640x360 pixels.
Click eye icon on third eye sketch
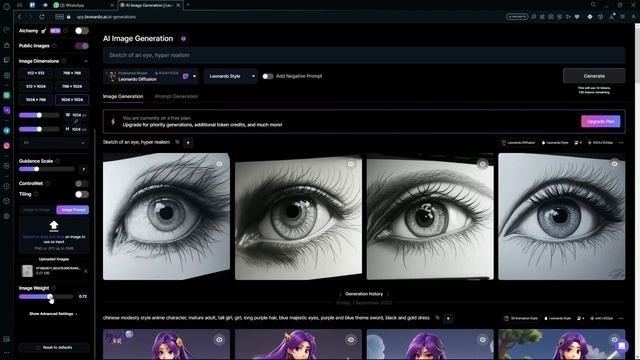click(x=483, y=164)
